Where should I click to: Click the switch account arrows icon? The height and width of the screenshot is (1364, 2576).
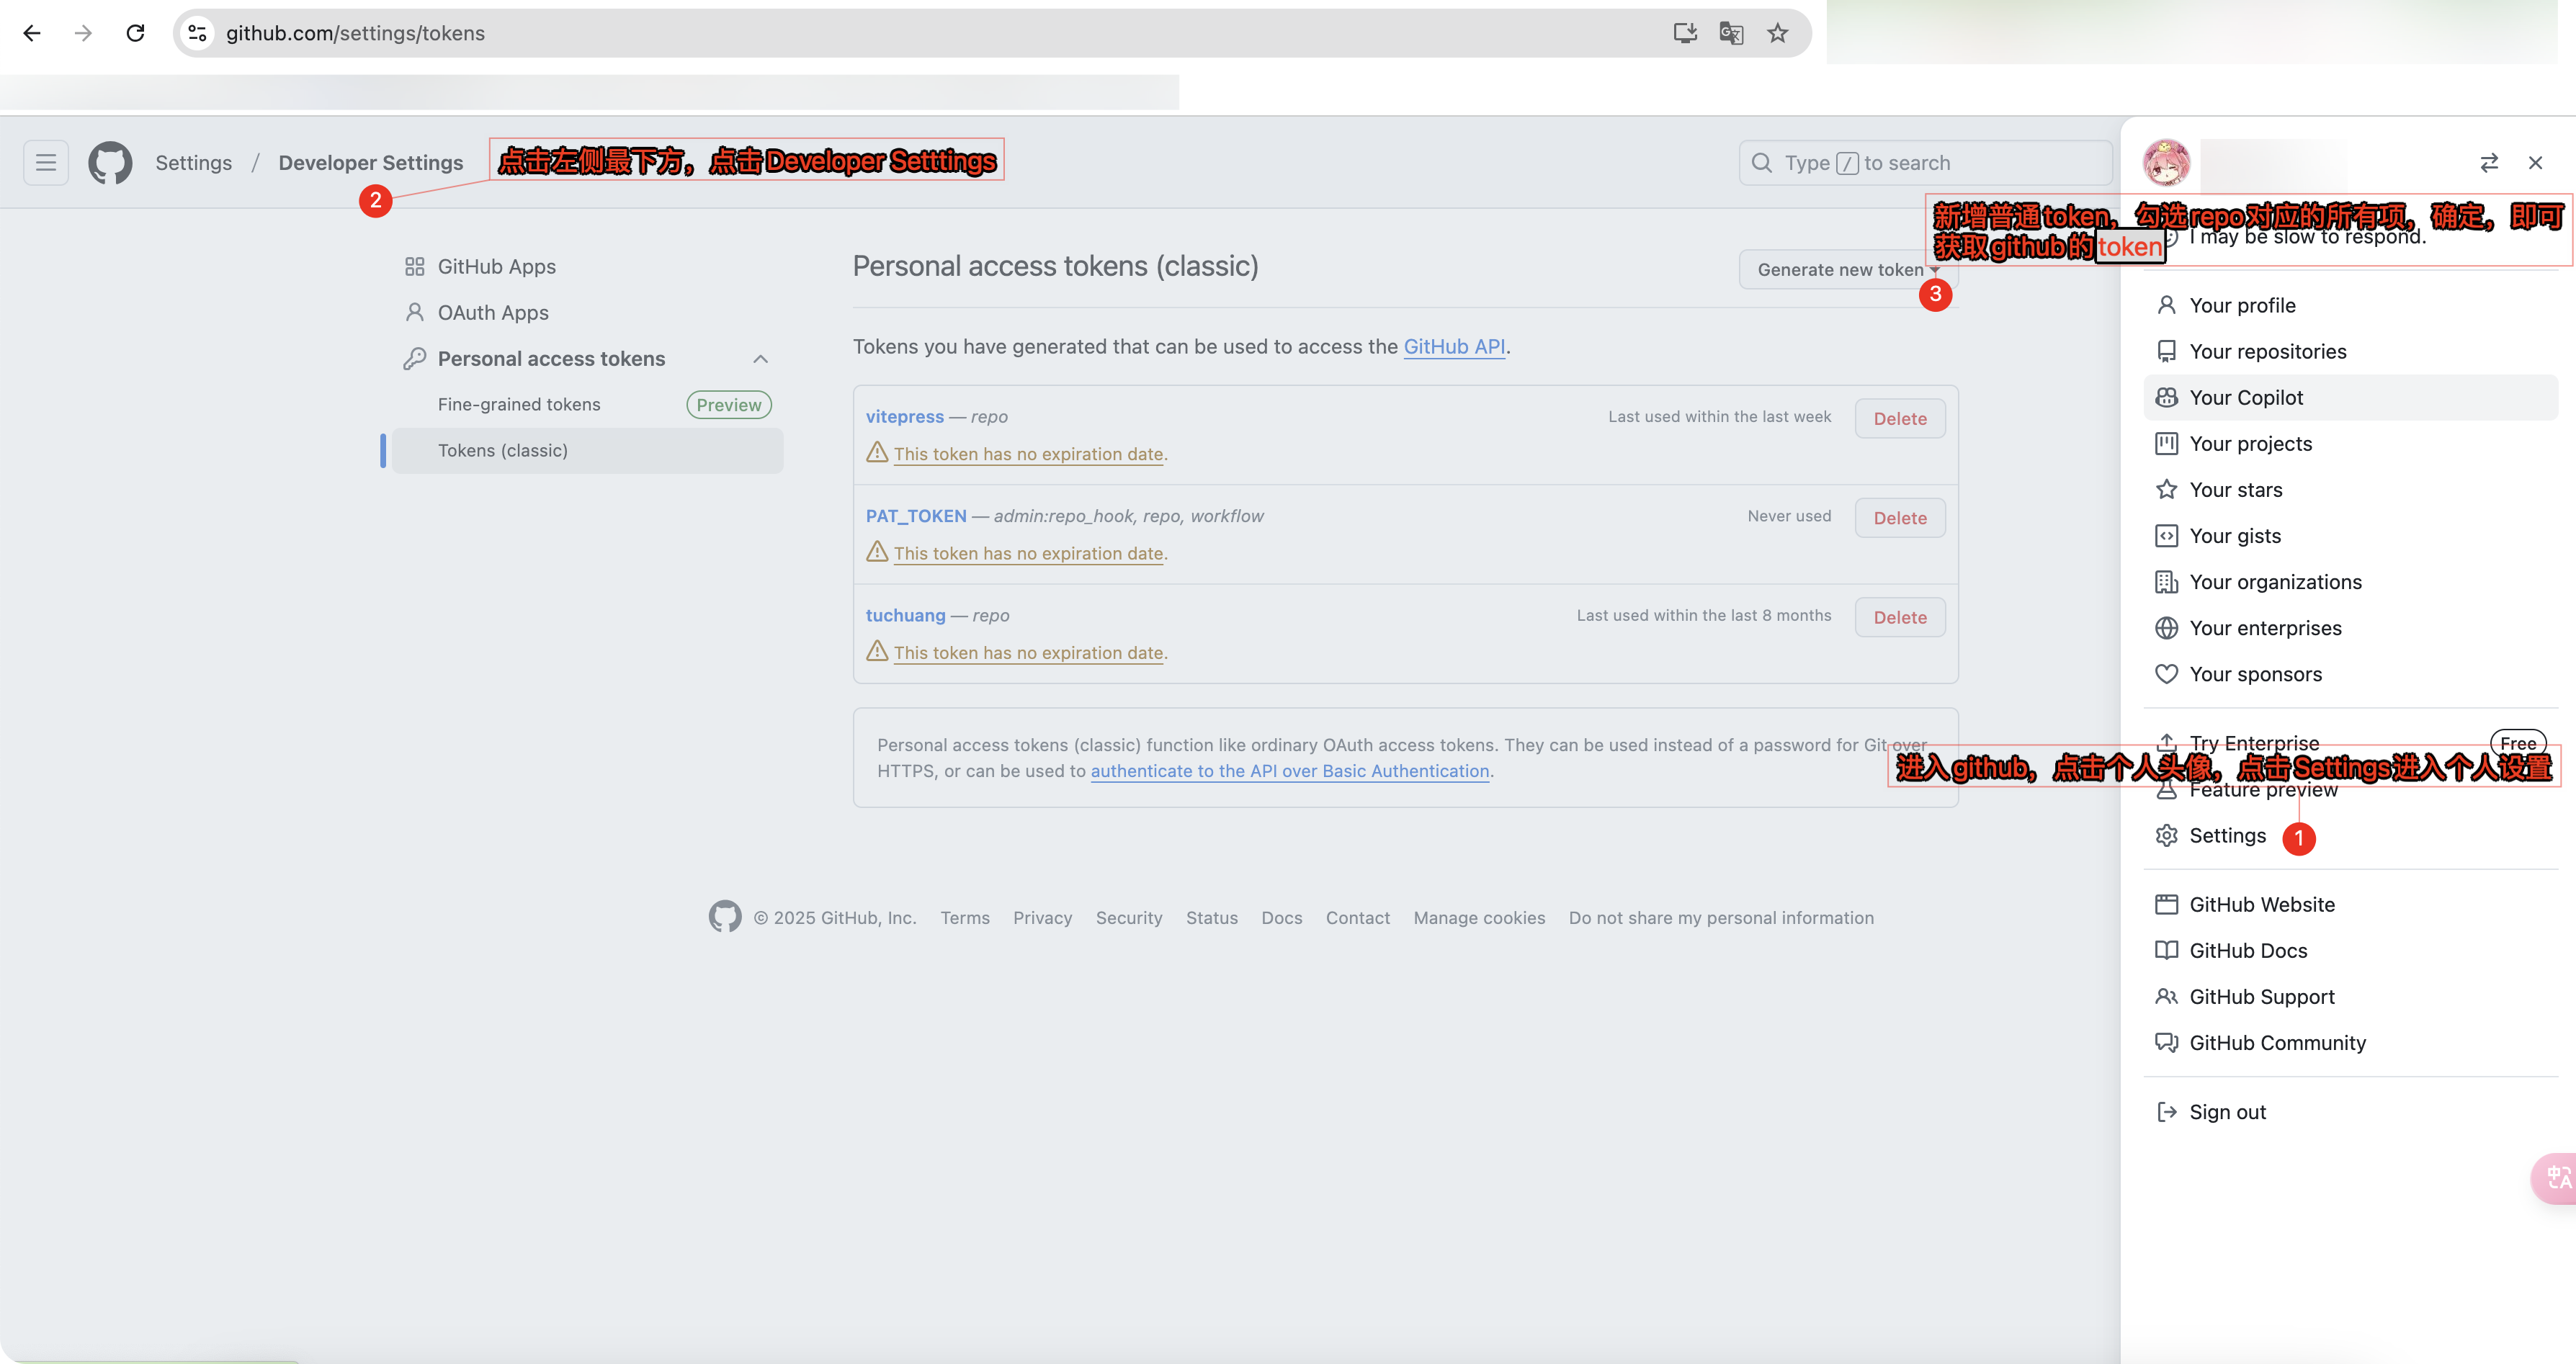click(2489, 162)
